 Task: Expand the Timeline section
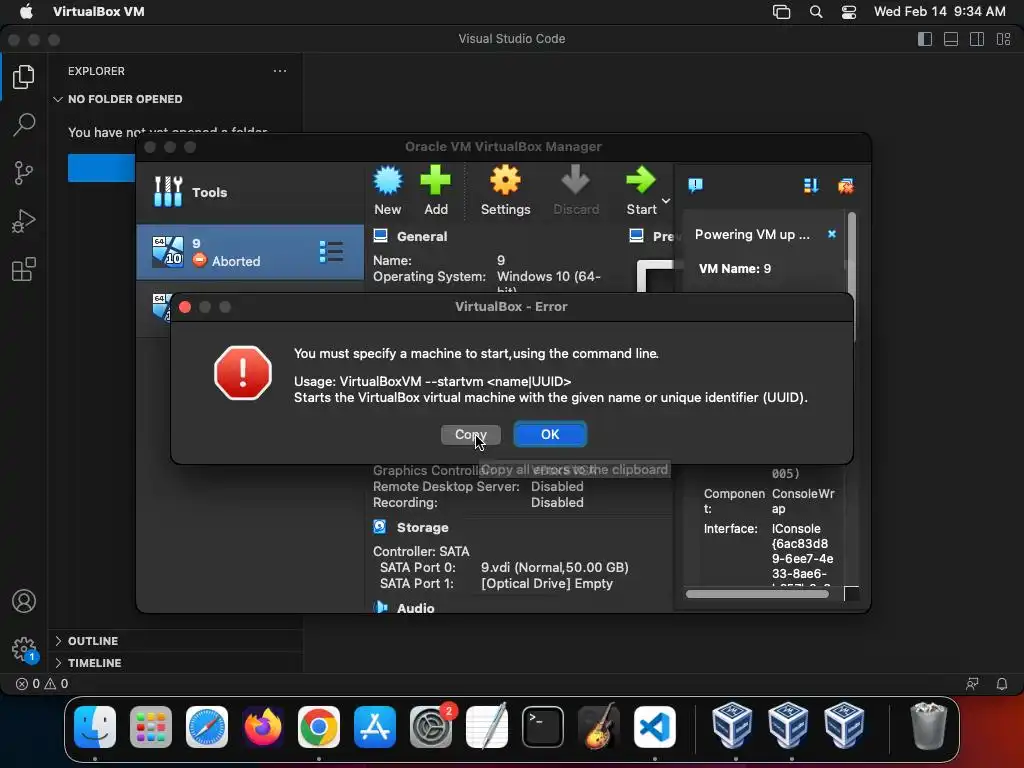pos(177,662)
